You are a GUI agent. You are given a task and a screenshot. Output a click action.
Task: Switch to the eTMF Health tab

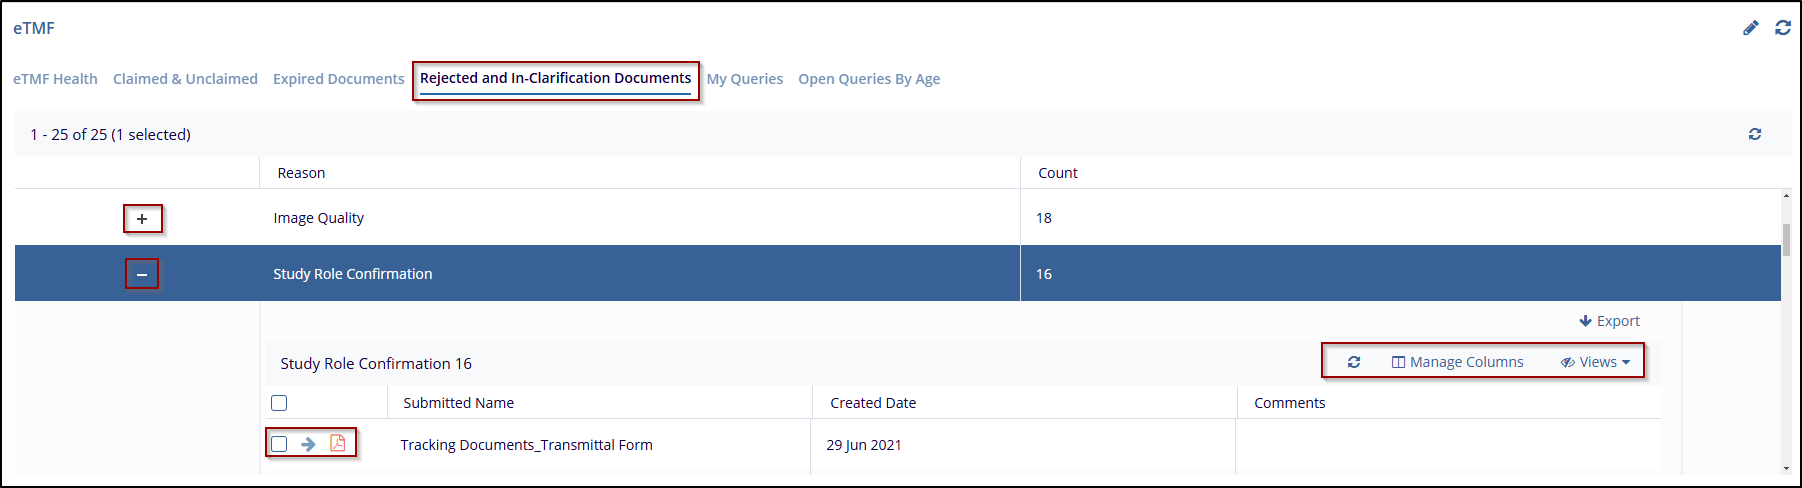55,79
